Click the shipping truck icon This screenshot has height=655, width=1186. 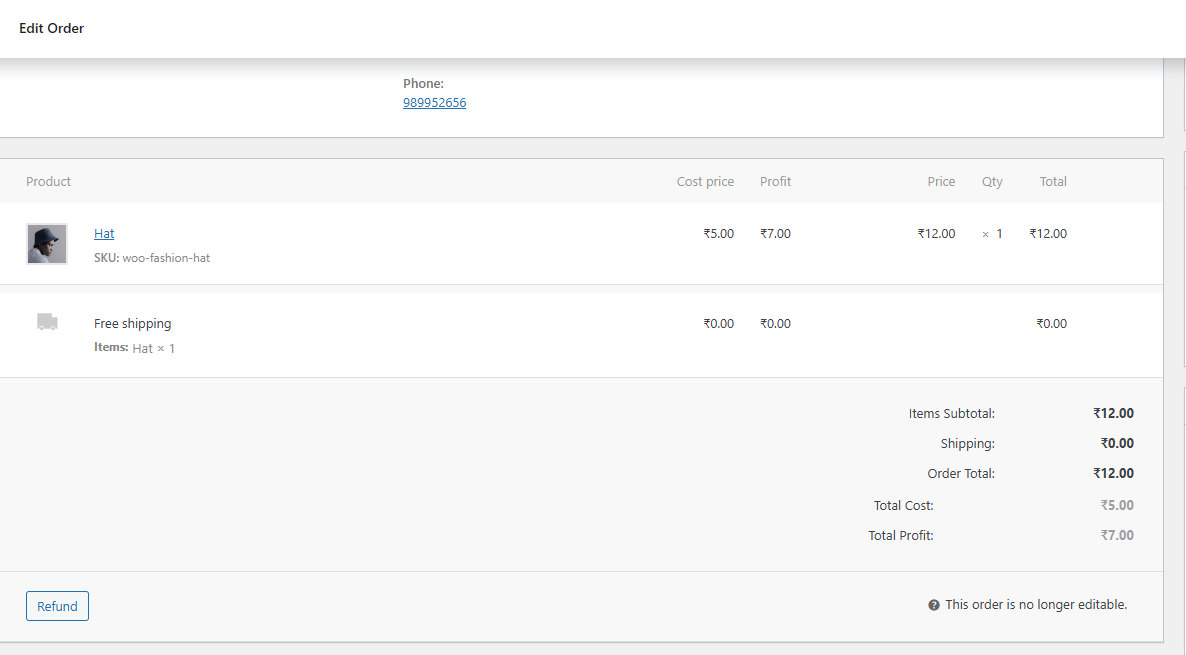47,322
